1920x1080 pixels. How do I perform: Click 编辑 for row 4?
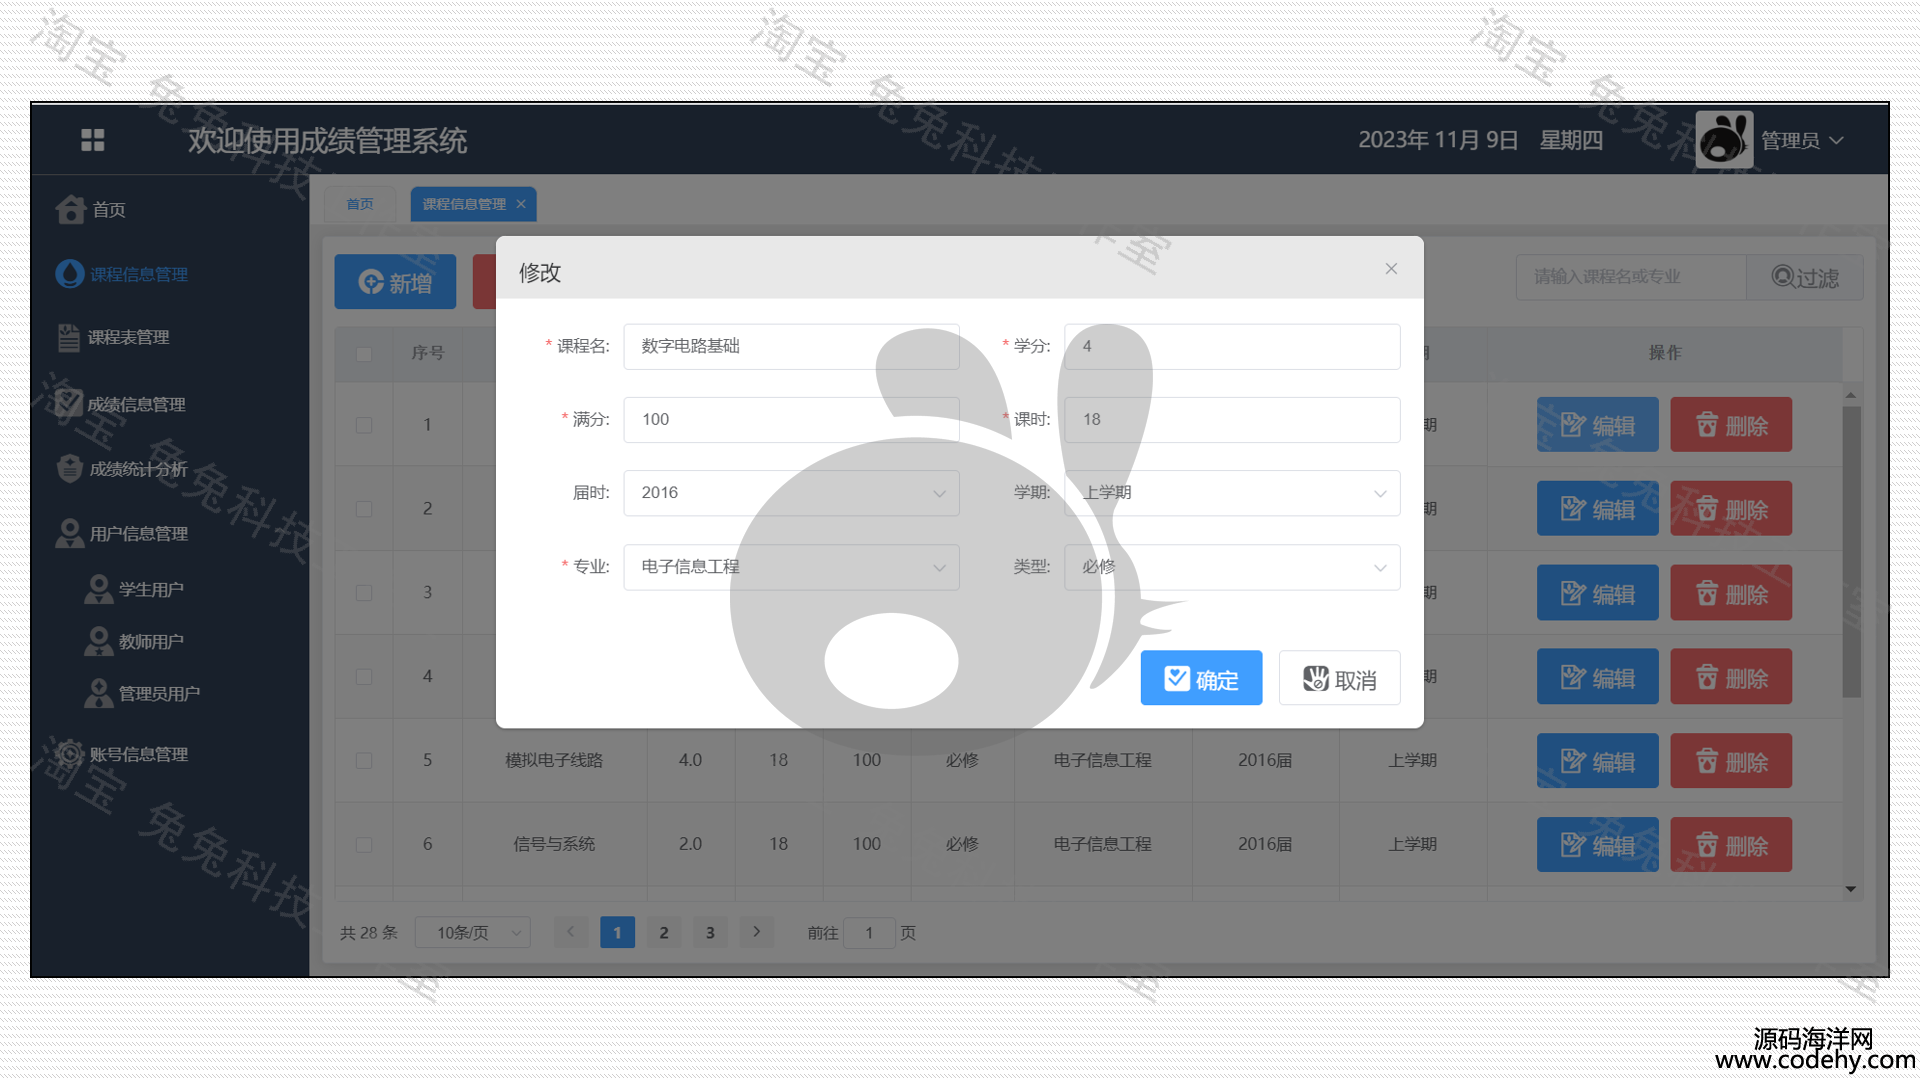click(1597, 677)
